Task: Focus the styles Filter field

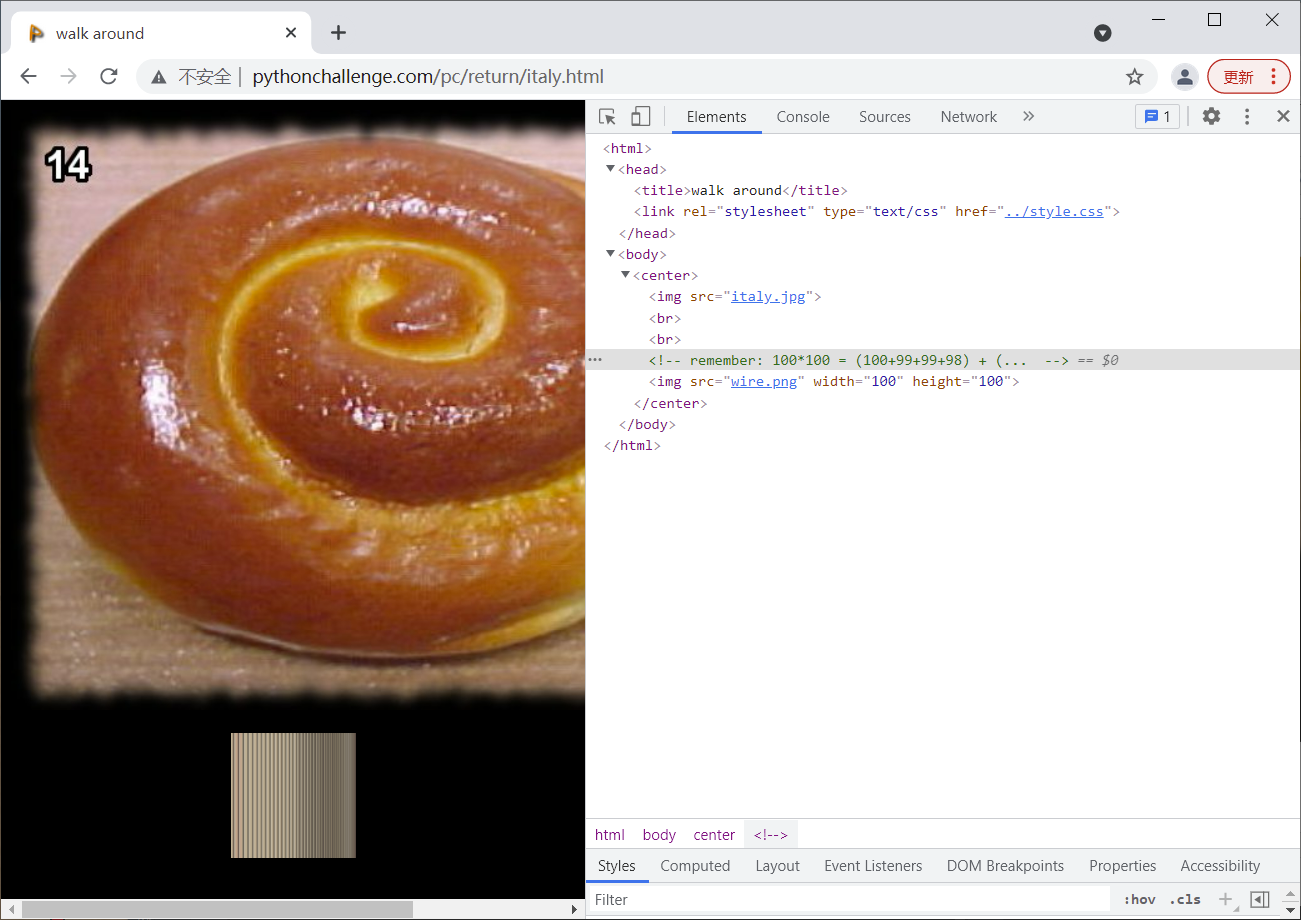Action: [x=850, y=900]
